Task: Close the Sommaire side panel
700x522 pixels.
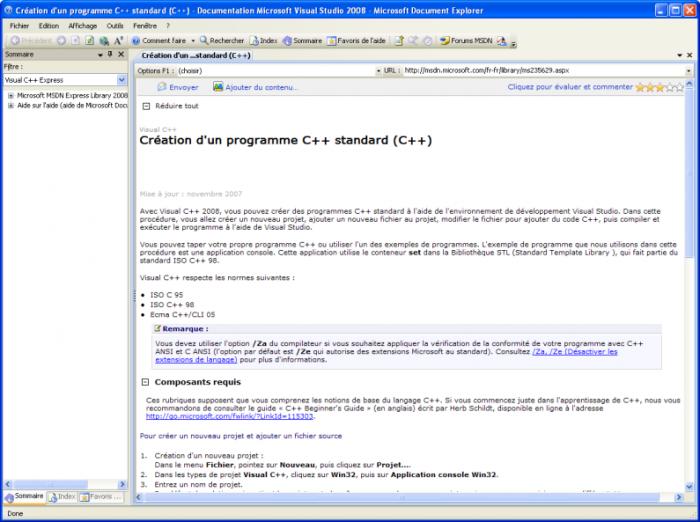Action: pyautogui.click(x=121, y=54)
